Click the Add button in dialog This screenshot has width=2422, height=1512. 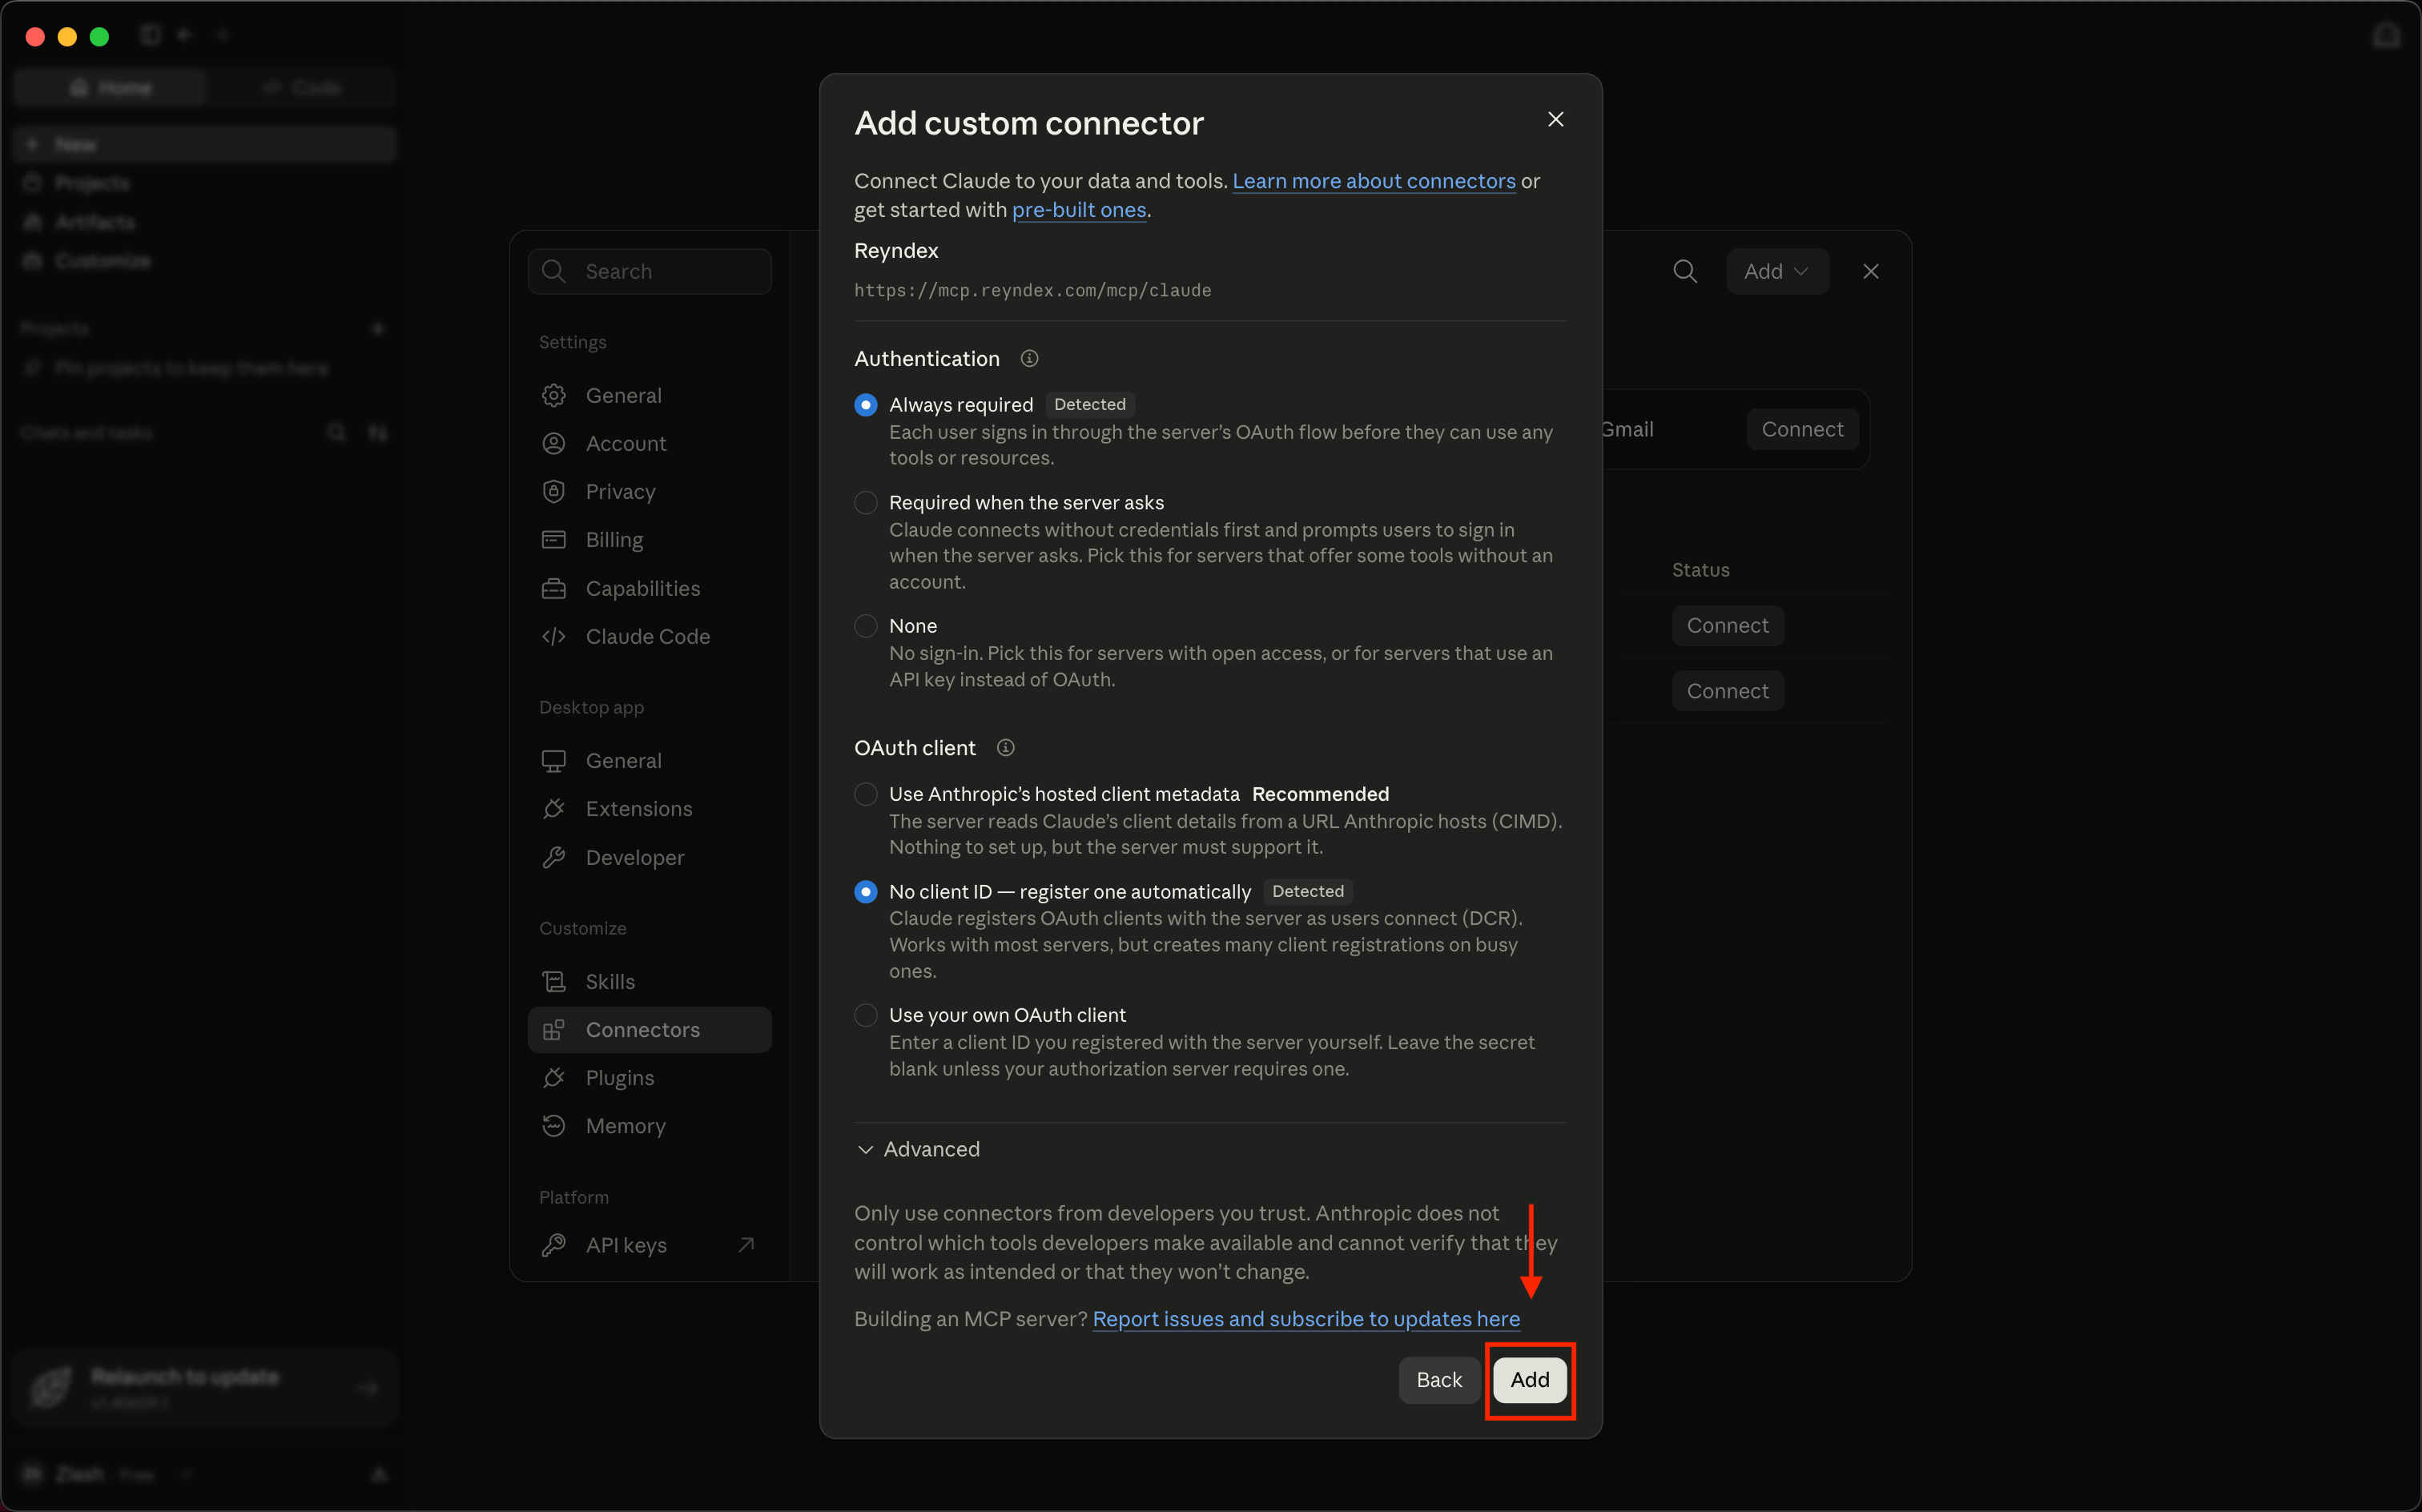coord(1530,1380)
